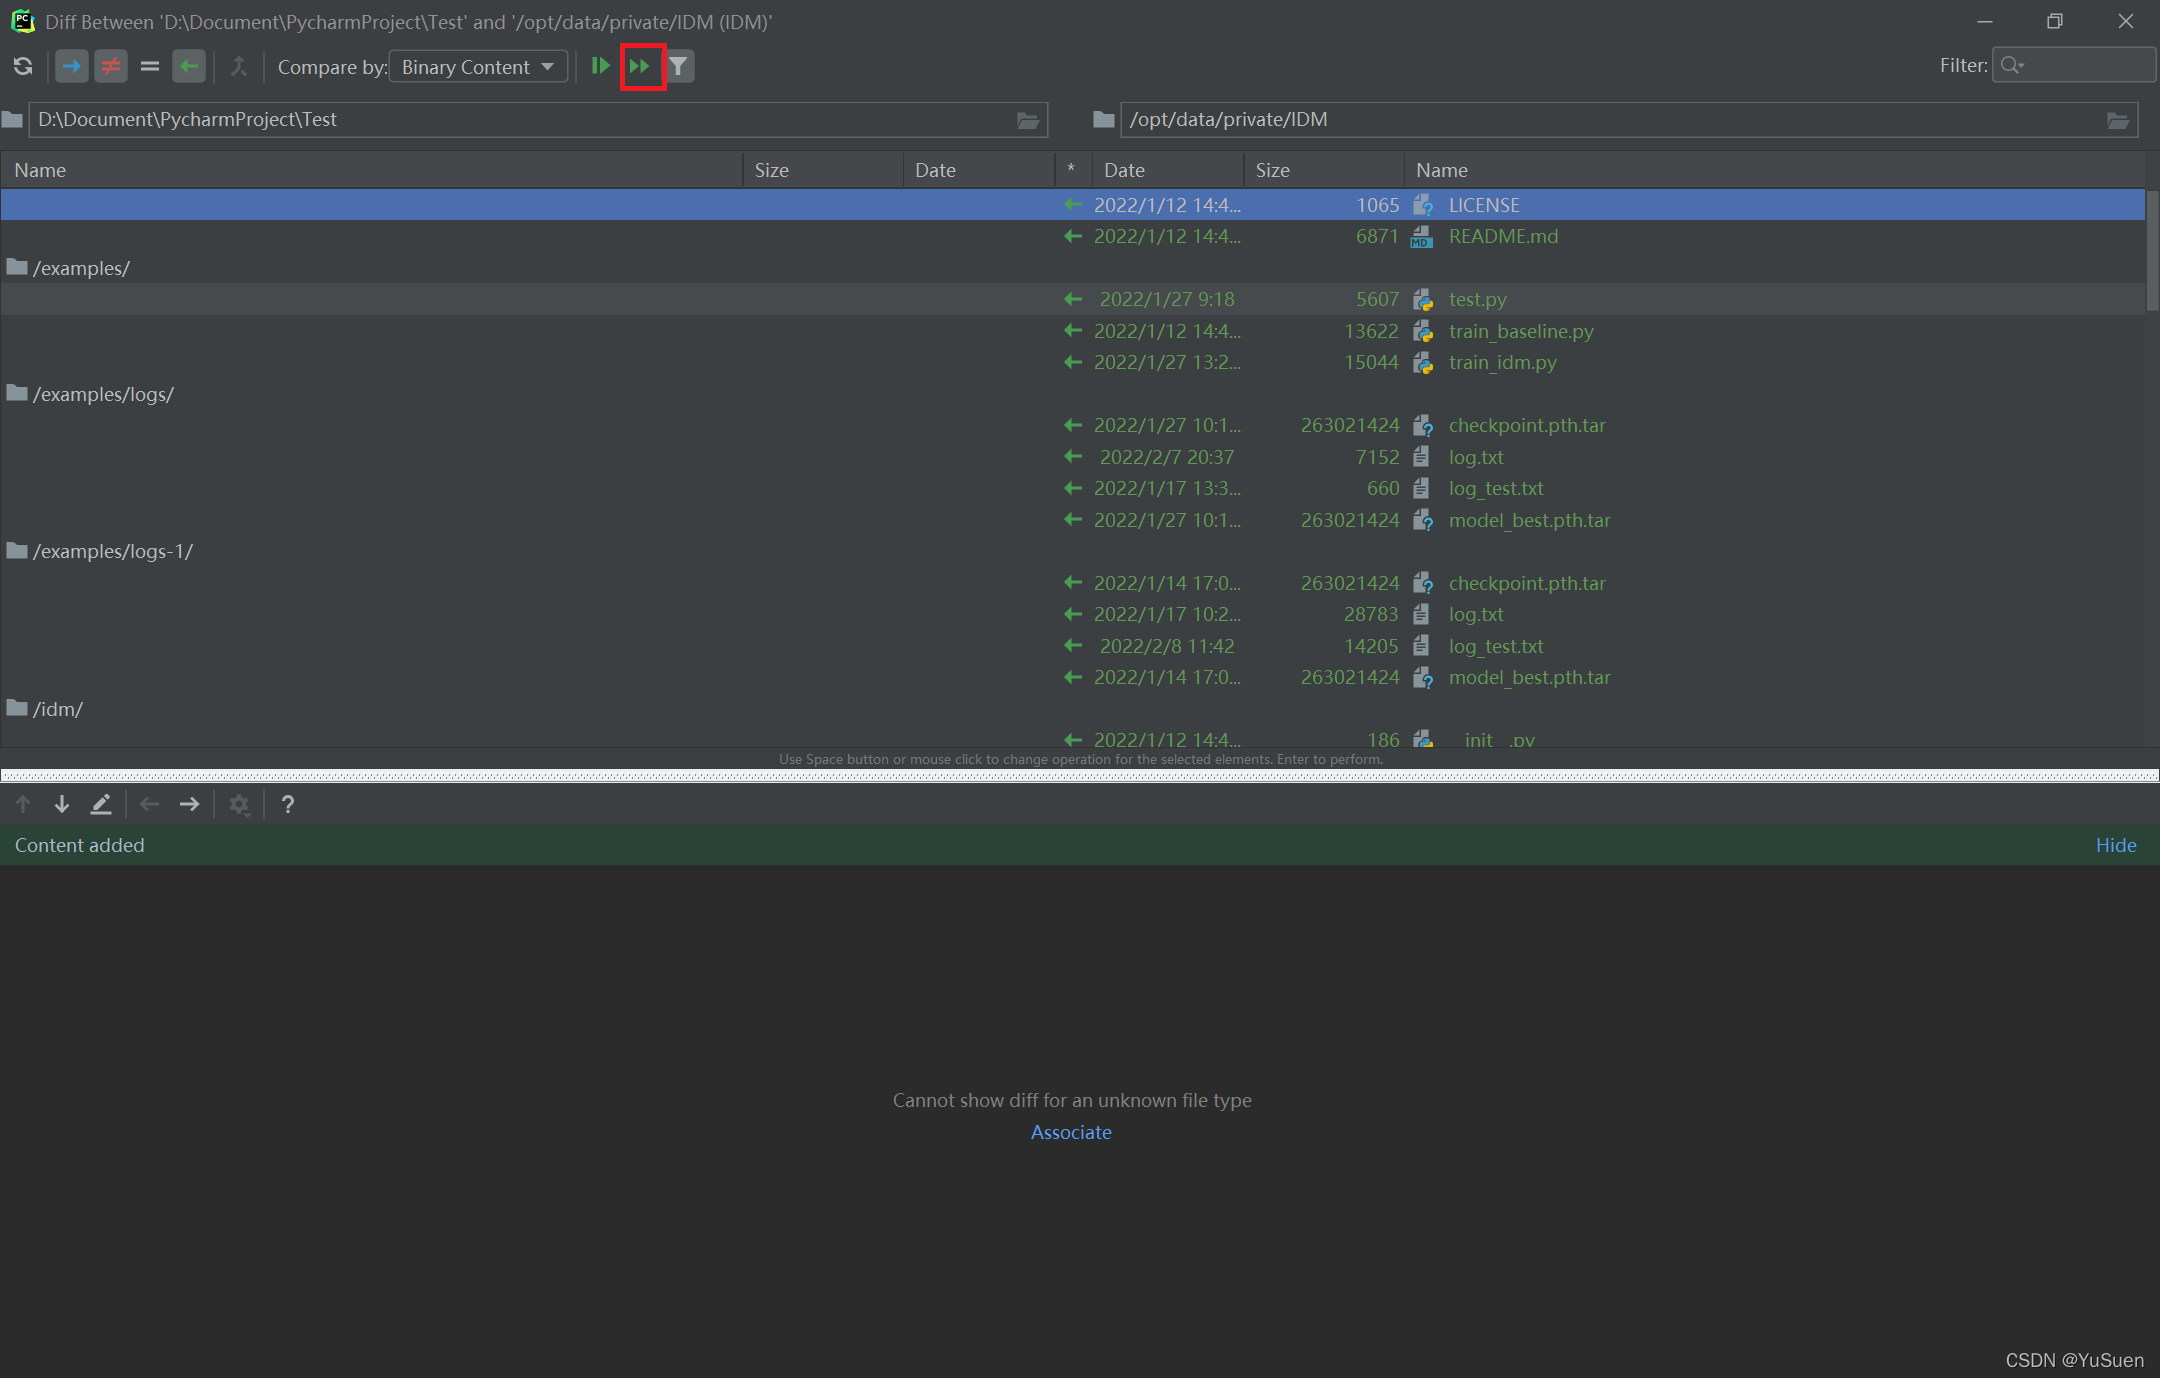Run Synchronize Selected (single green play icon)
This screenshot has height=1378, width=2160.
[x=600, y=66]
